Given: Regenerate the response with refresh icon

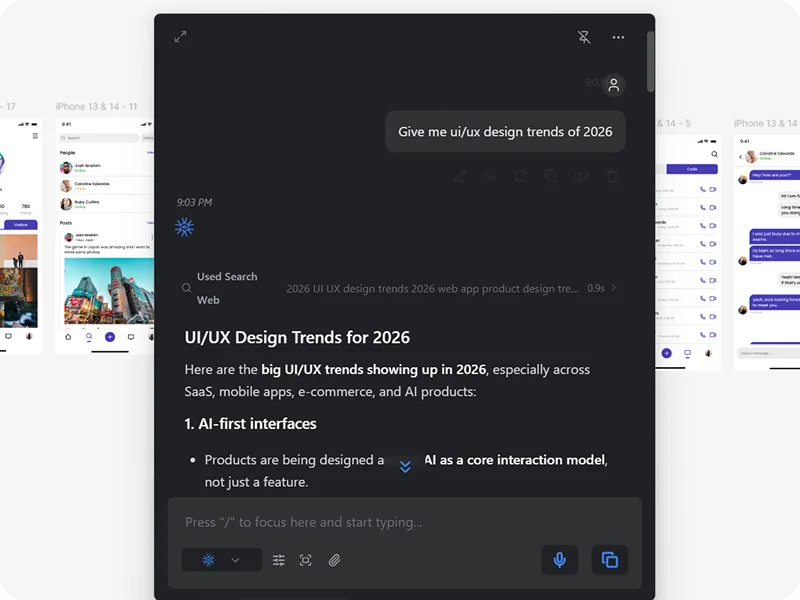Looking at the screenshot, I should (x=520, y=176).
